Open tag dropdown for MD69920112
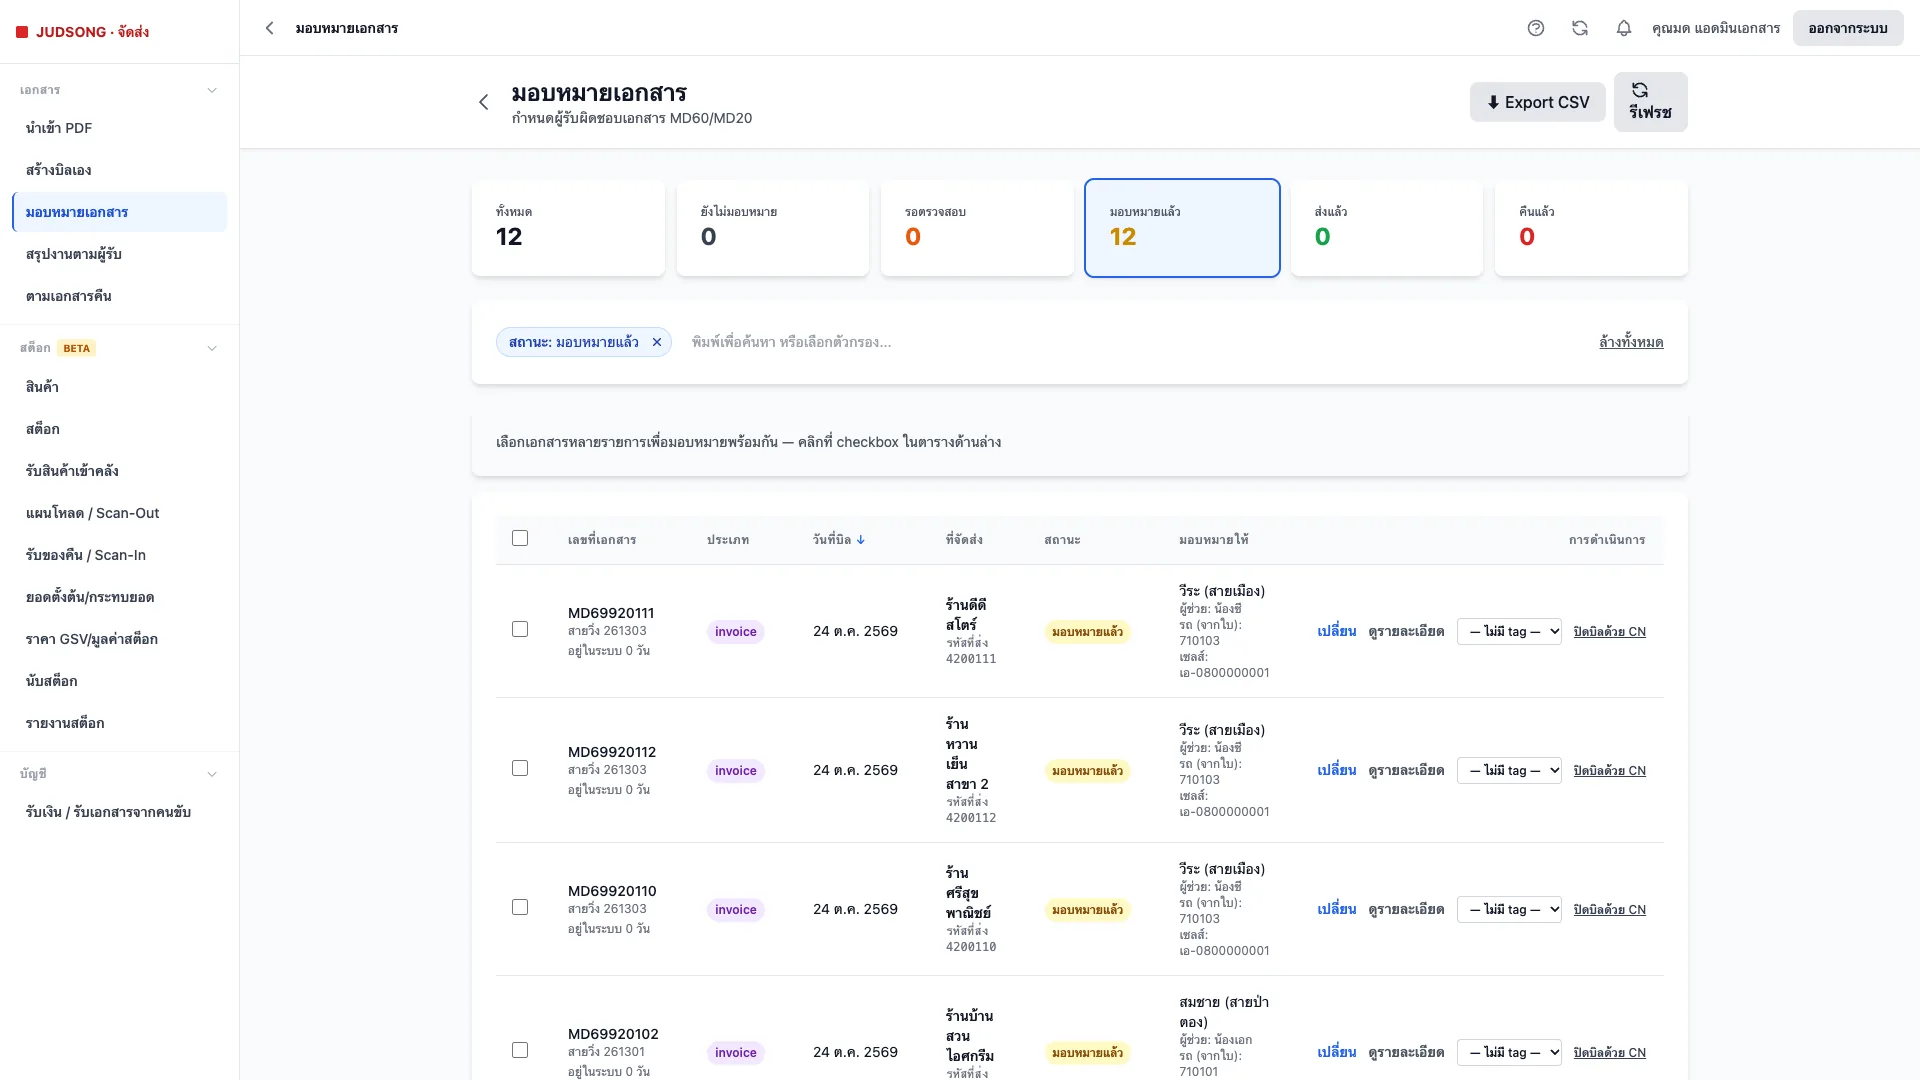 coord(1509,771)
